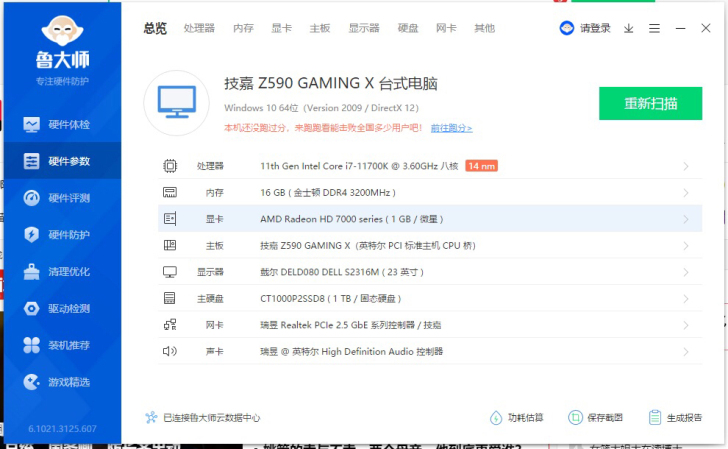This screenshot has height=449, width=728.
Task: Click the 16 GB DDR4 3200MHz text
Action: 328,192
